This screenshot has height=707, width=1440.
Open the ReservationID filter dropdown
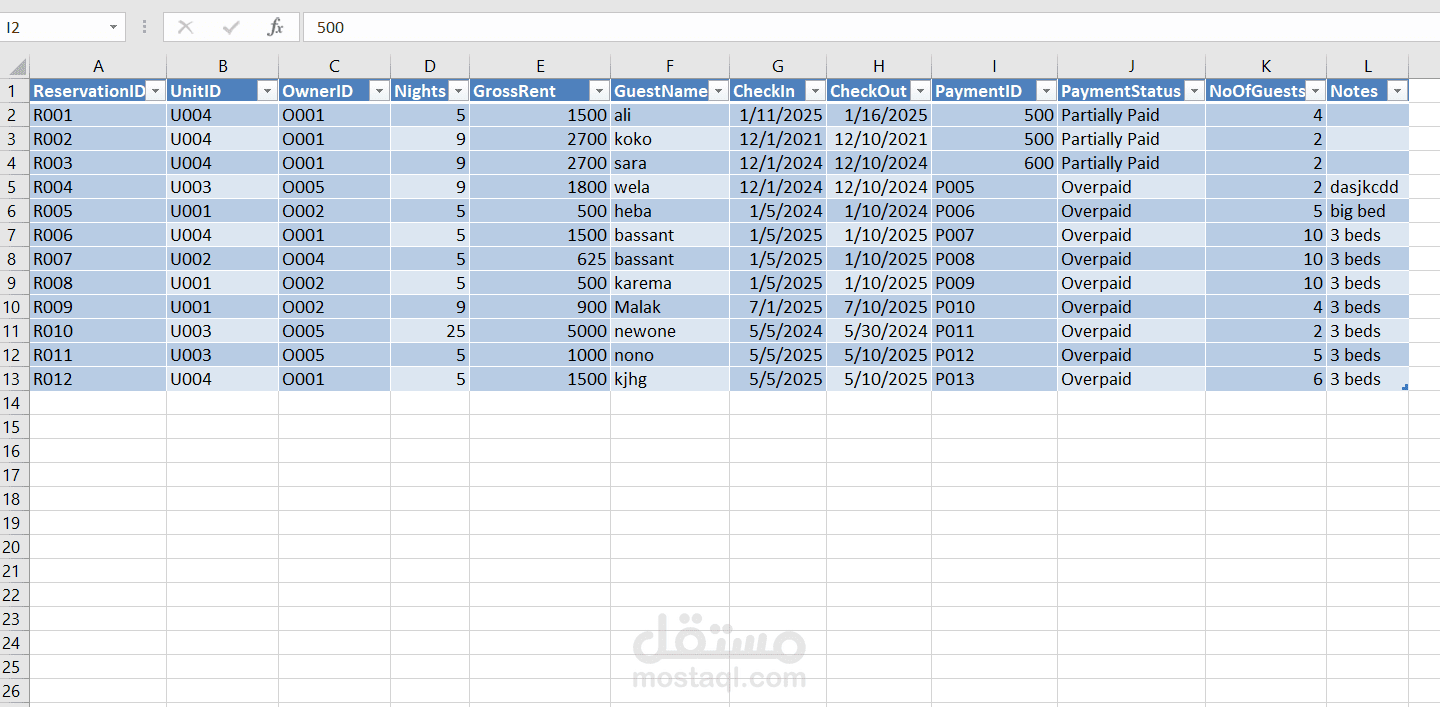(x=155, y=91)
